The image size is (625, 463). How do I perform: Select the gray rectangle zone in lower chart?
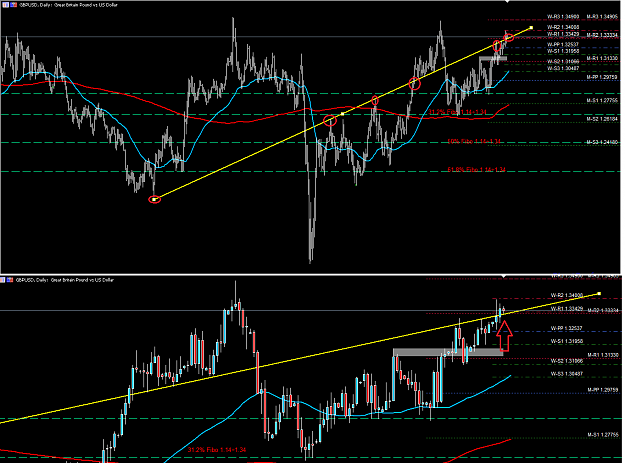coord(448,352)
